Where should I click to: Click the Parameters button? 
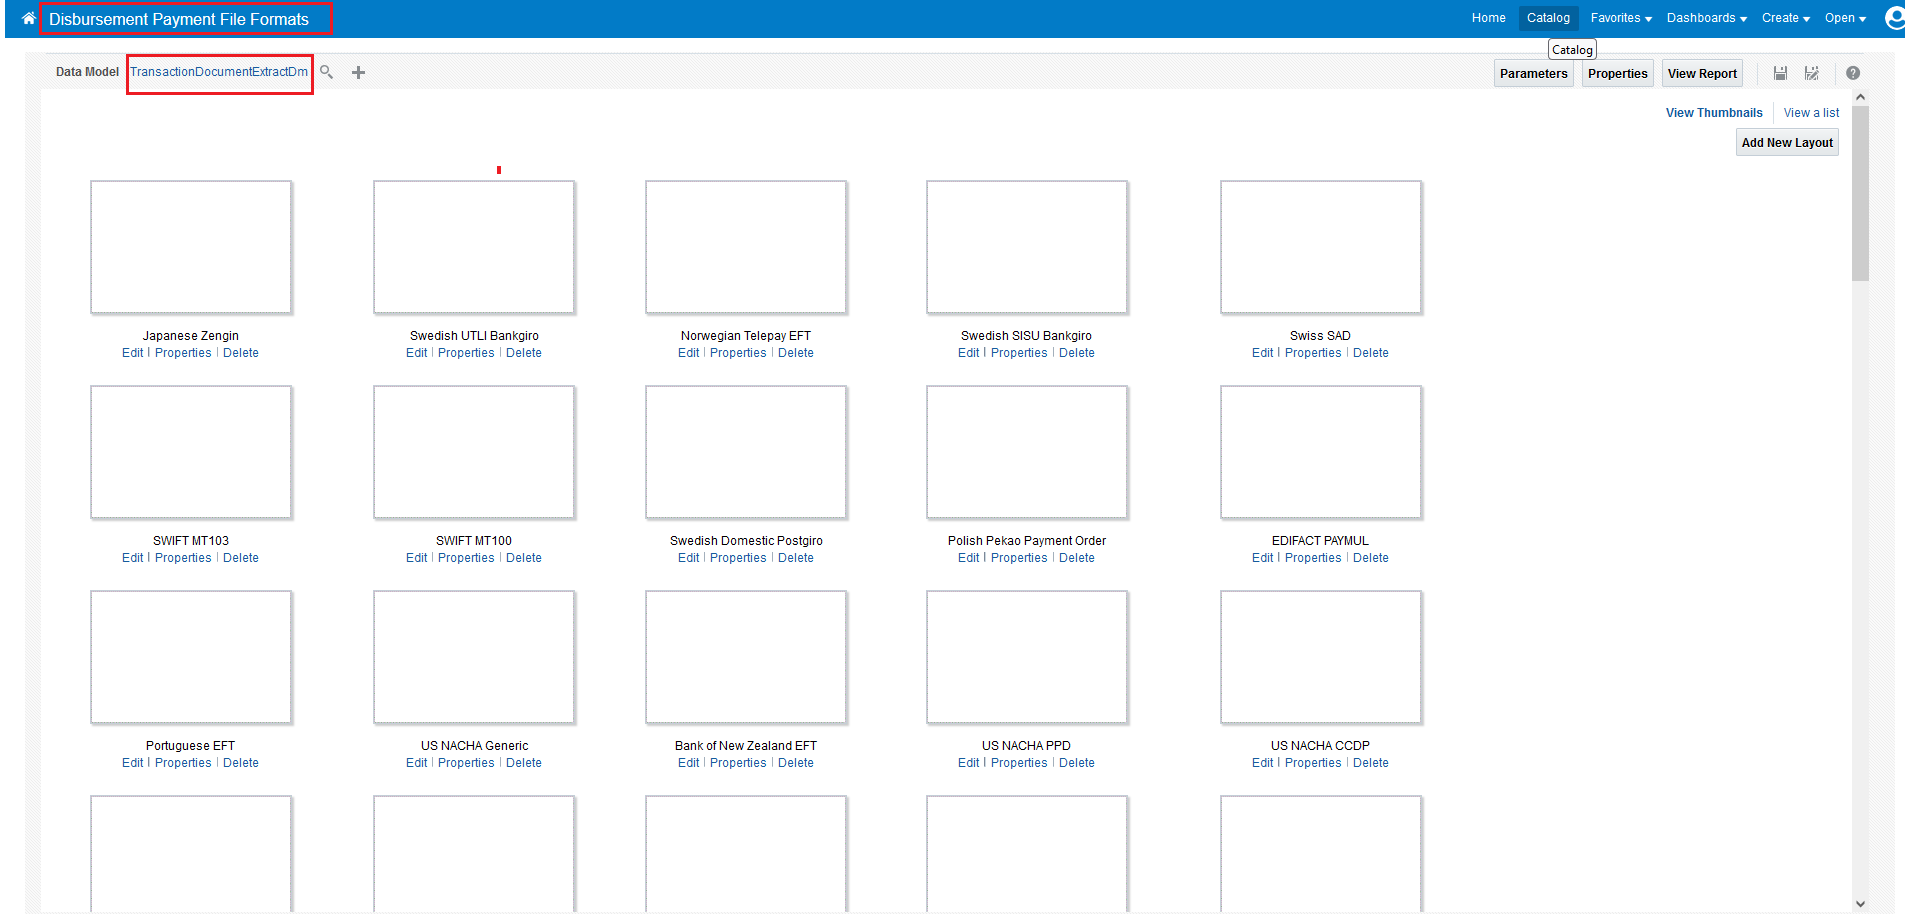[1533, 73]
